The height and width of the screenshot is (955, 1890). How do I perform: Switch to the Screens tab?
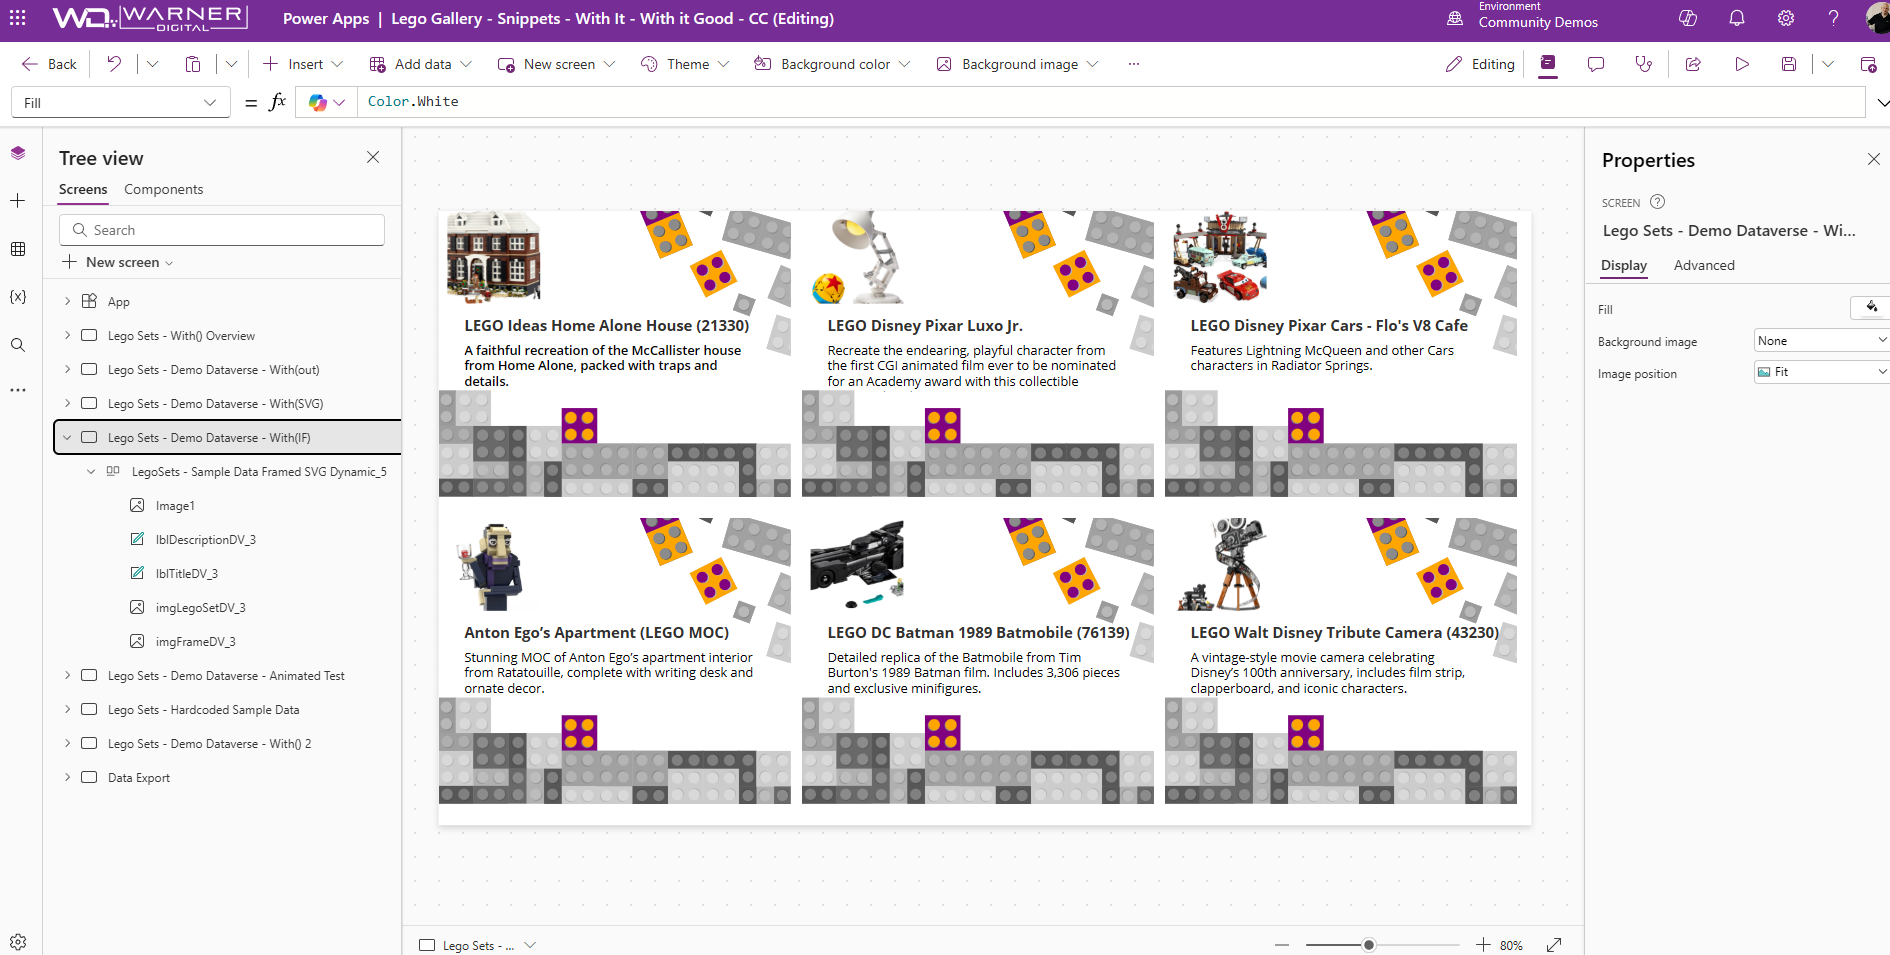[x=83, y=189]
